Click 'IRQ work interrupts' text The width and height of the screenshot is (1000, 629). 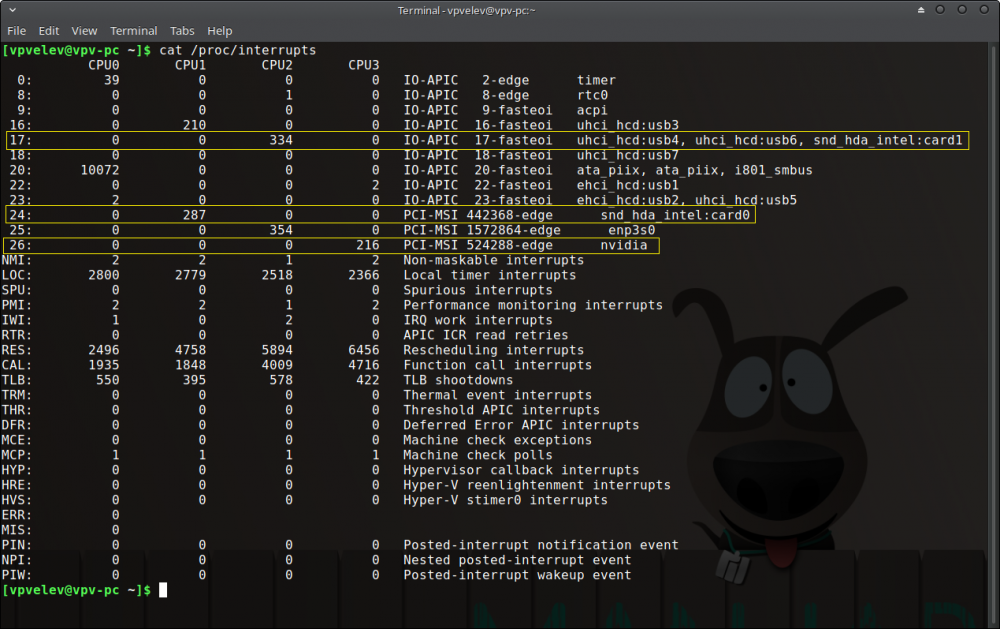click(478, 320)
